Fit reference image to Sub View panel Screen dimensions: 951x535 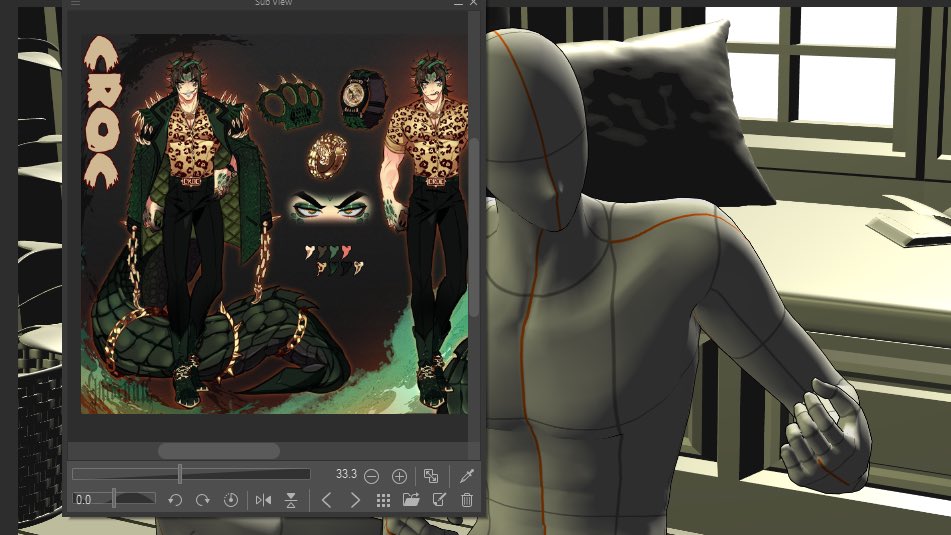click(431, 476)
